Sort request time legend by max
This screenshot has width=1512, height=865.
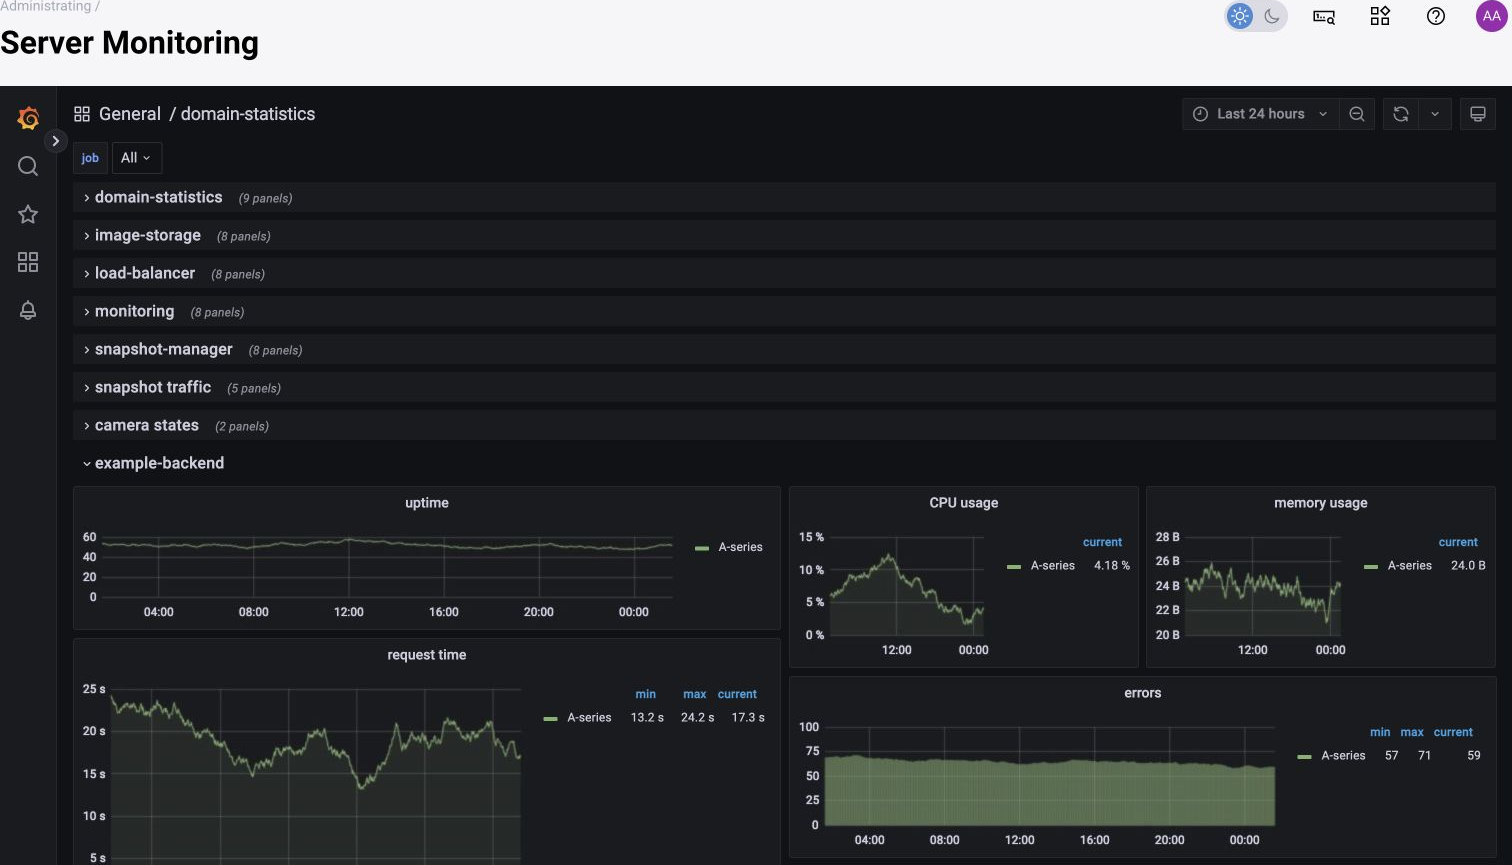click(695, 694)
